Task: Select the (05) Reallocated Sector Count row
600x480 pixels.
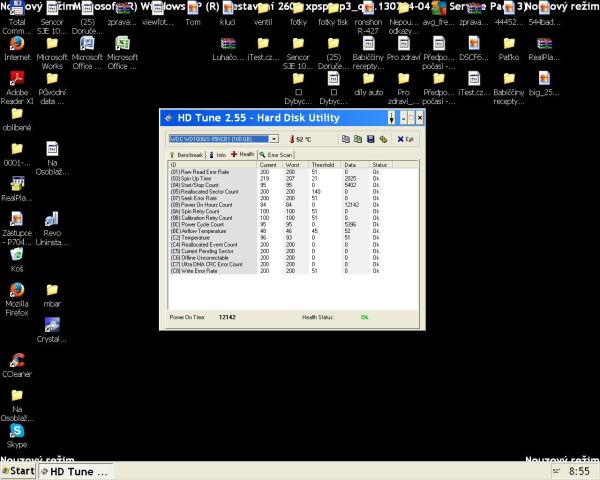Action: 281,191
